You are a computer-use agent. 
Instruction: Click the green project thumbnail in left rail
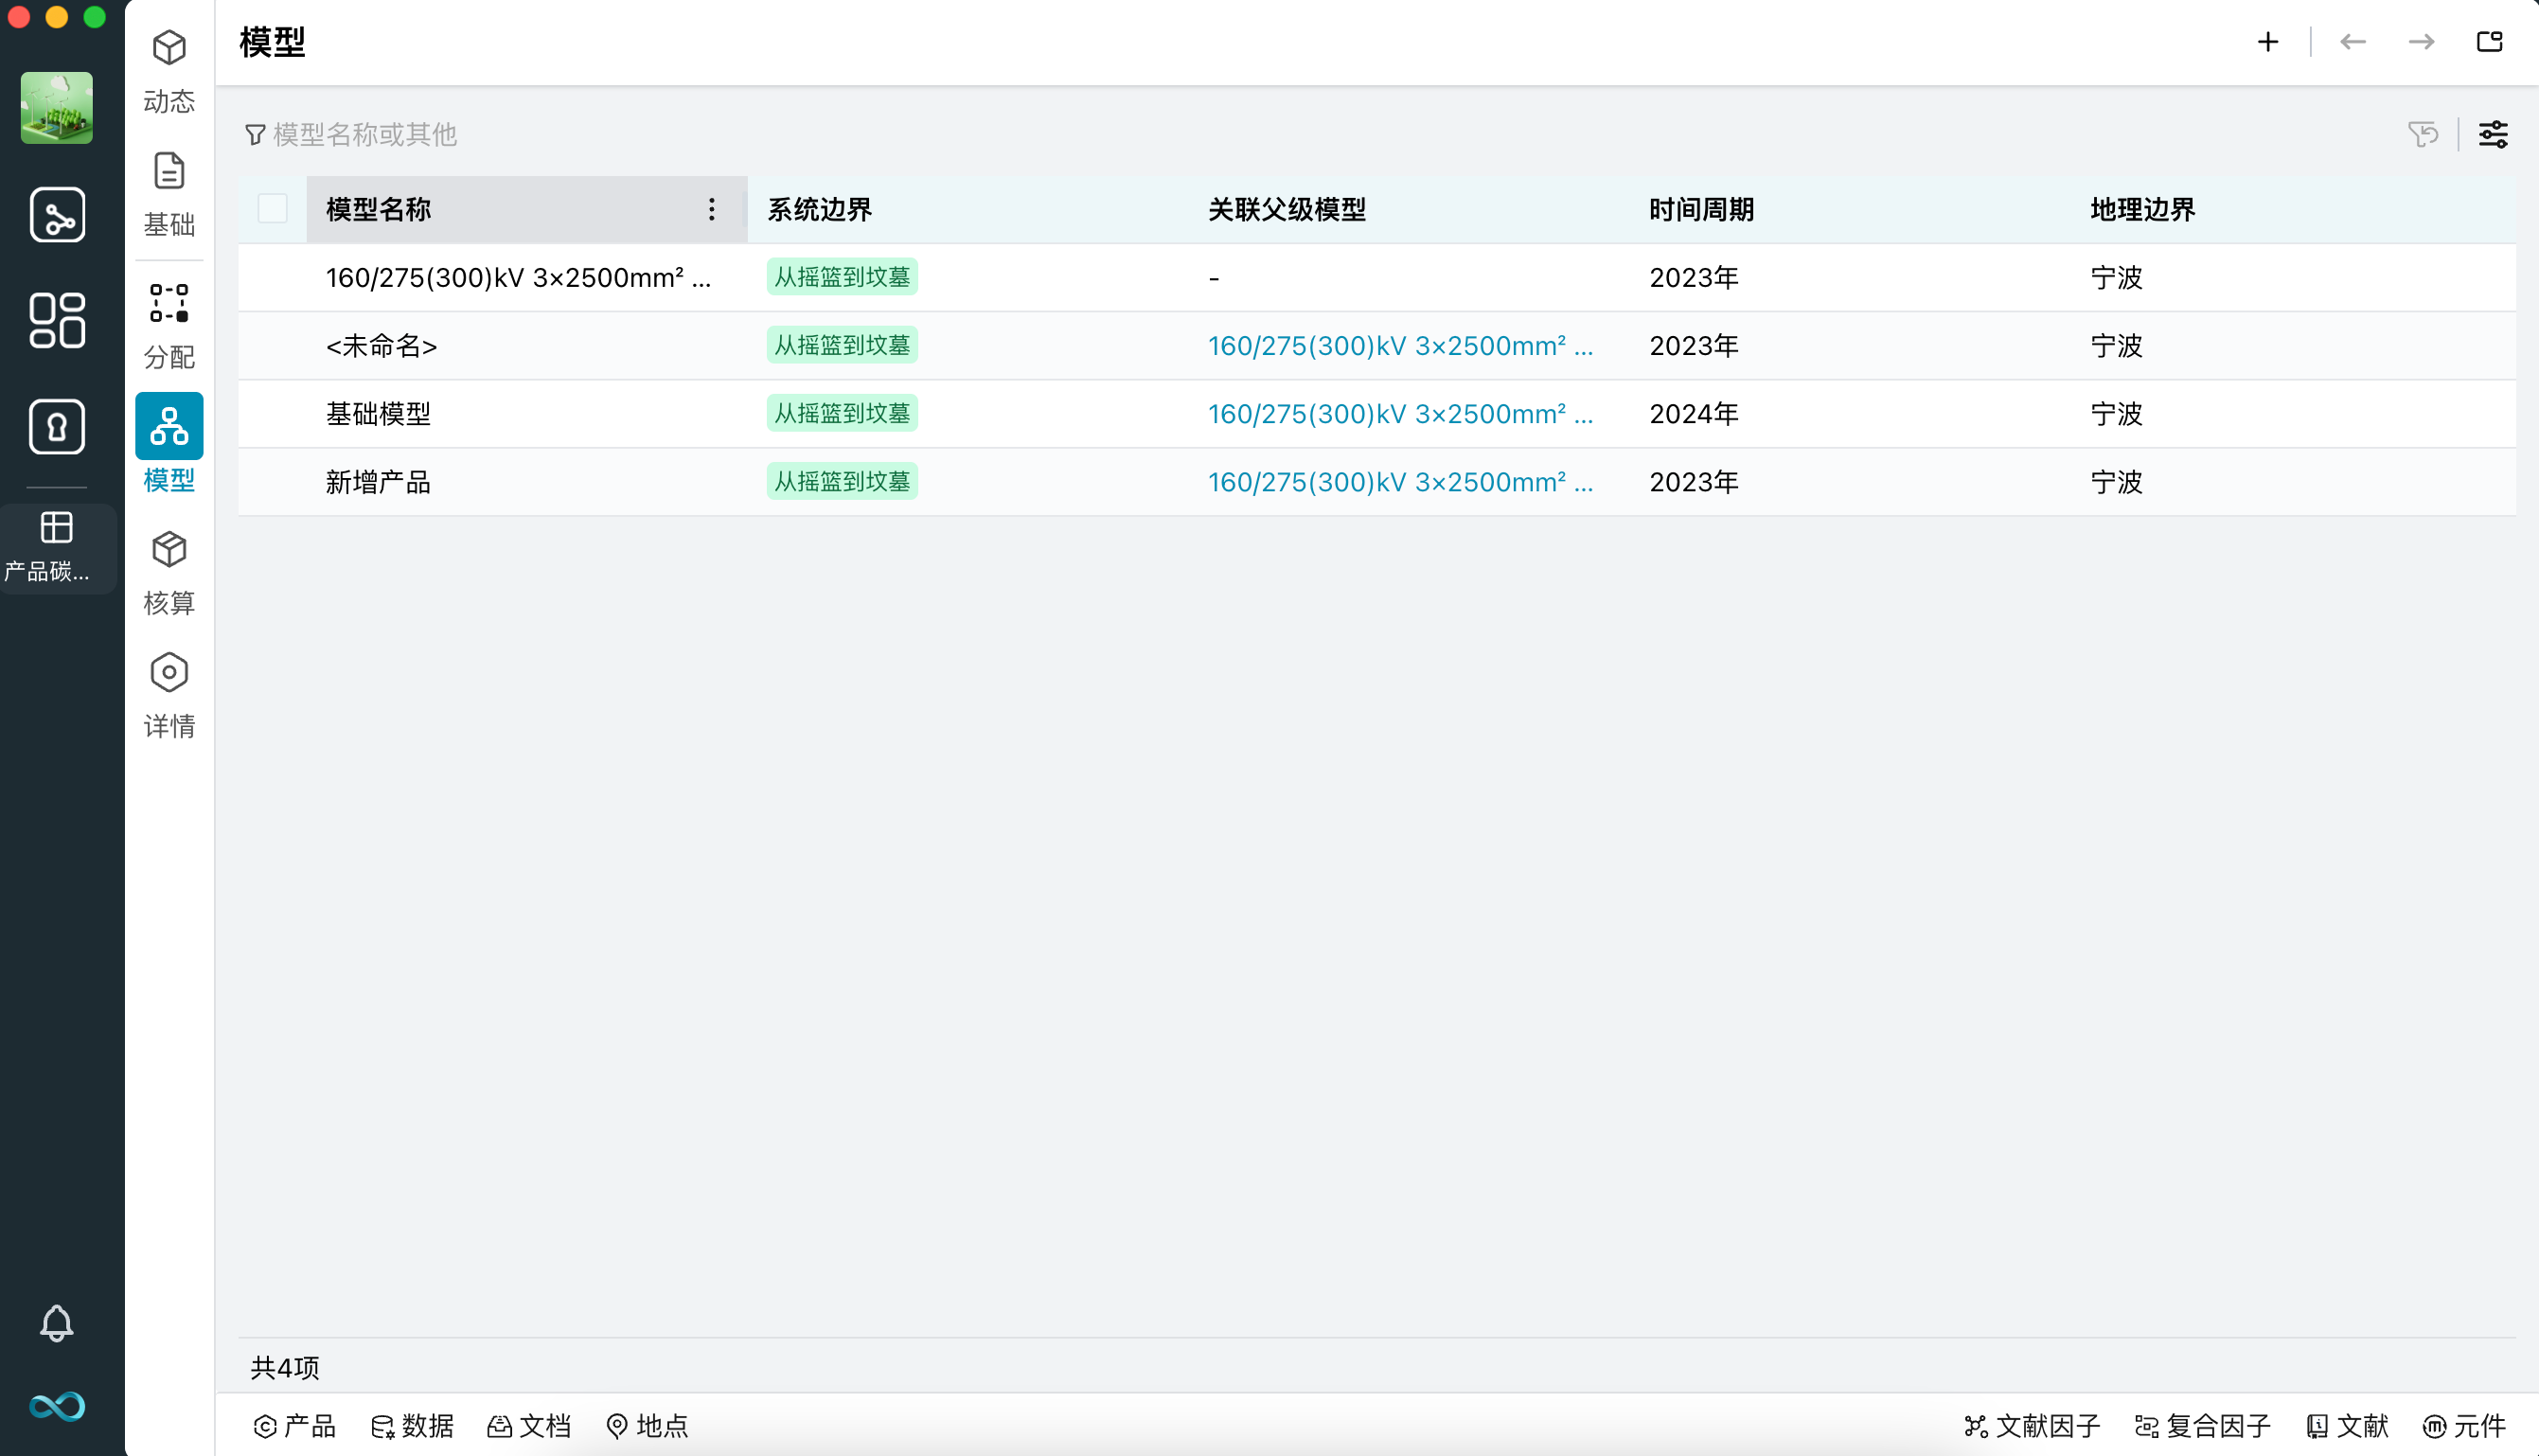coord(57,107)
